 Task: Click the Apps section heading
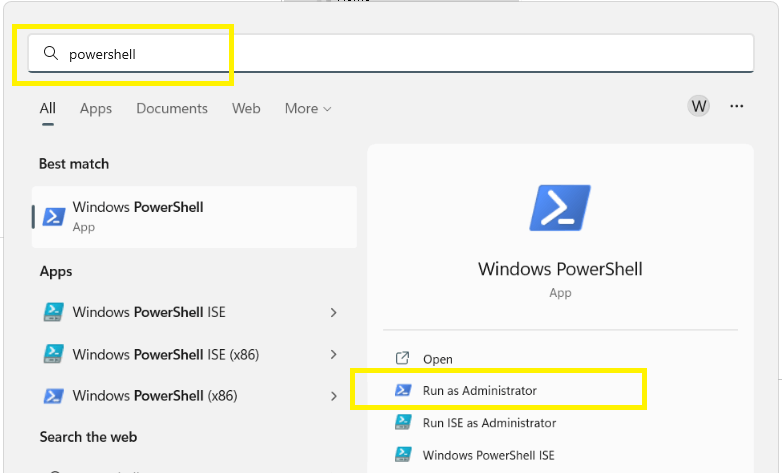[56, 271]
